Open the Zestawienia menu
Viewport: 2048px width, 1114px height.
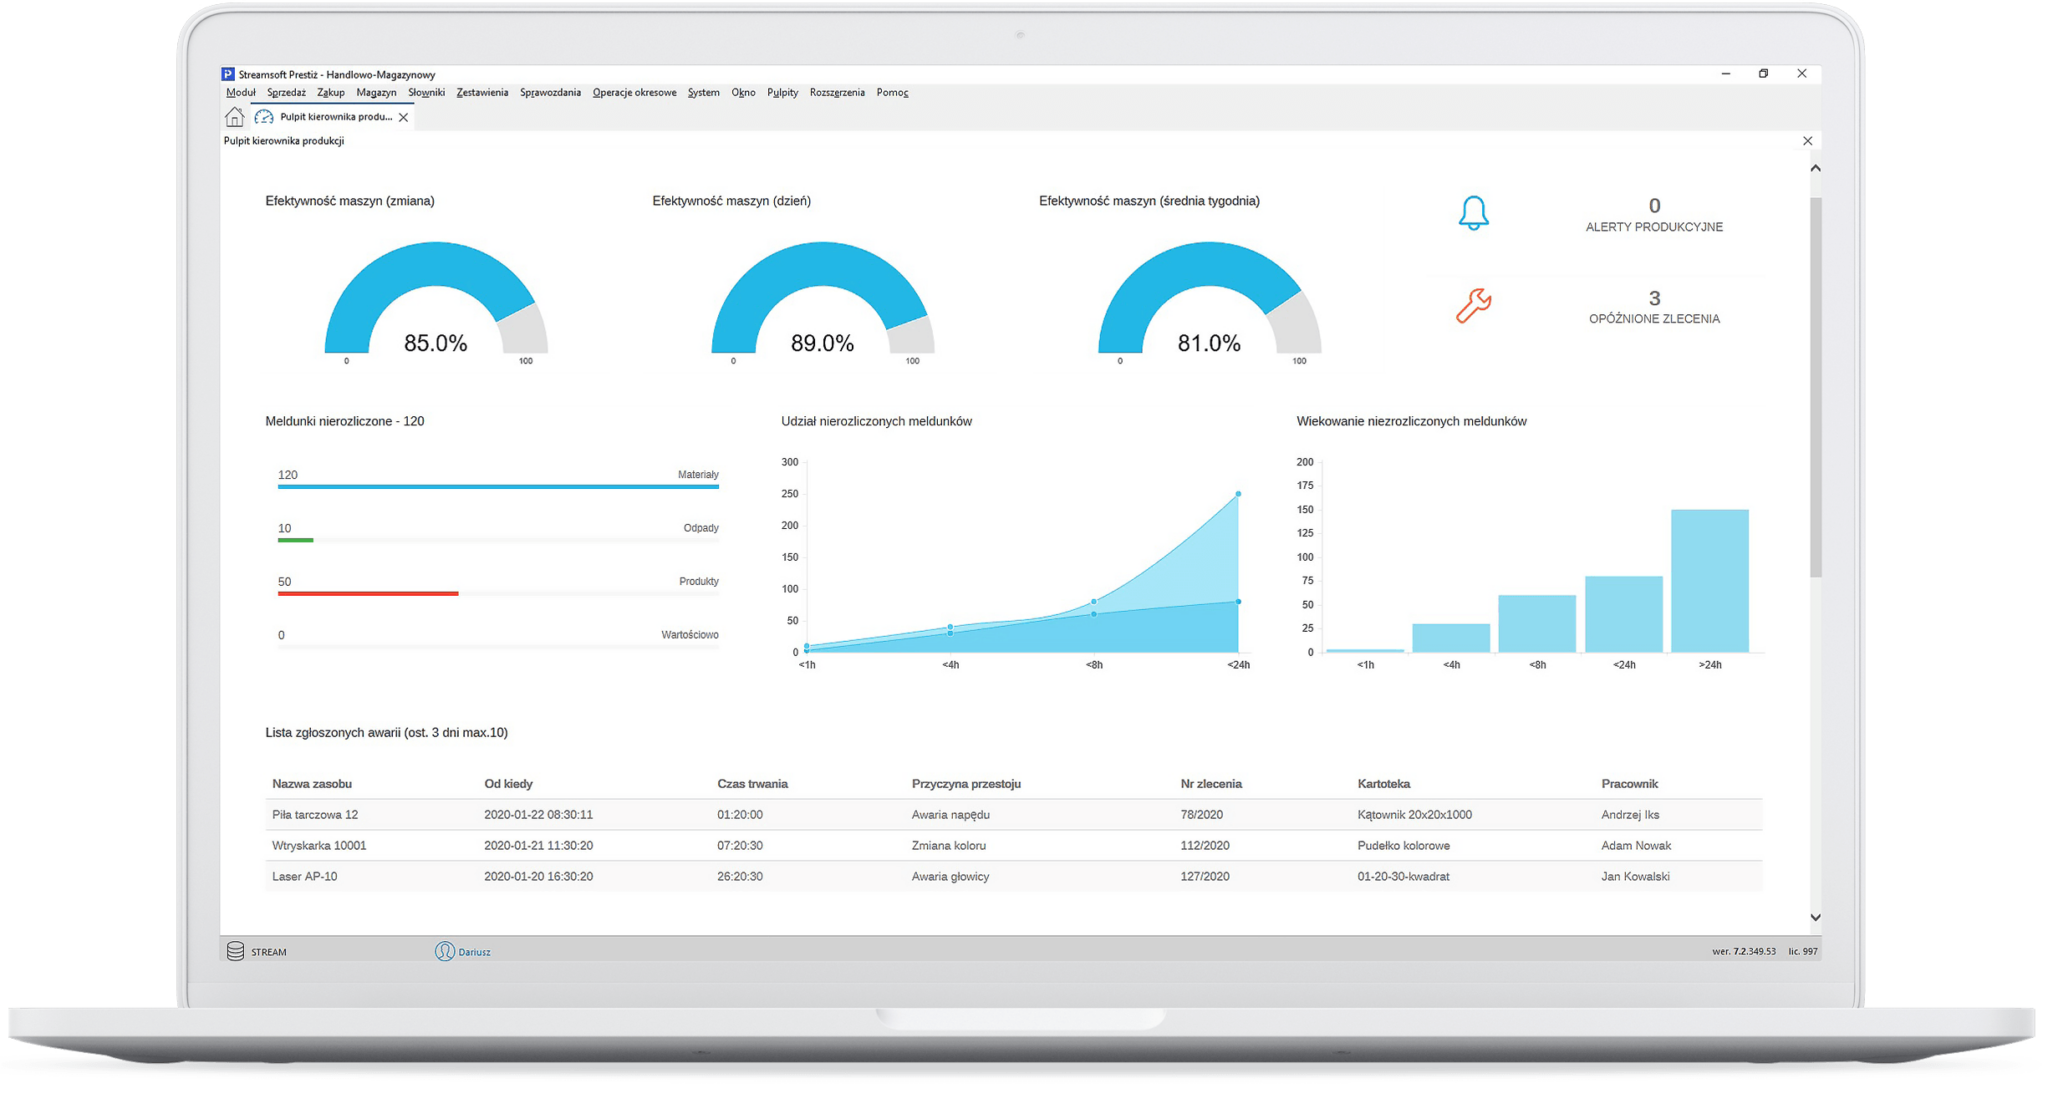[x=482, y=92]
